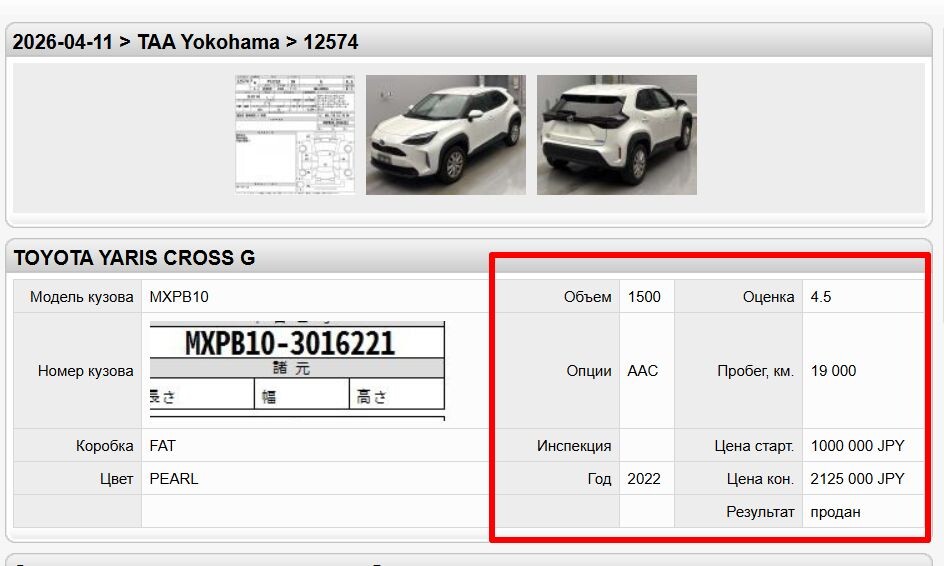Open the front view car photo

446,135
